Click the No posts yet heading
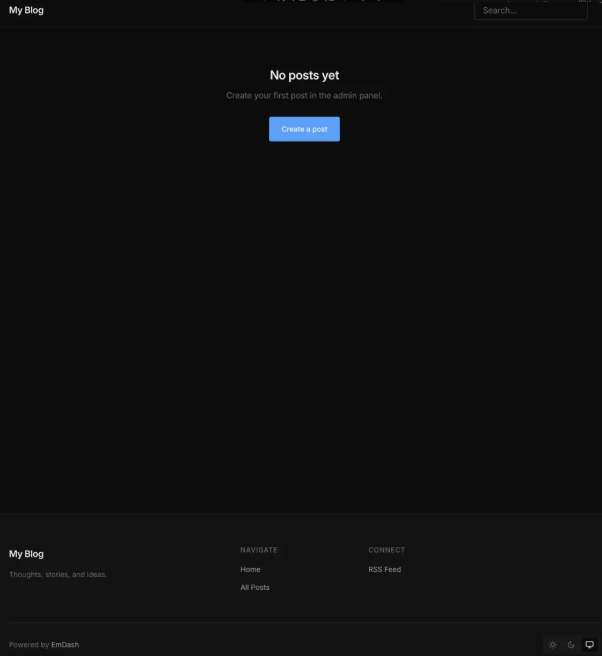602x656 pixels. (x=304, y=75)
